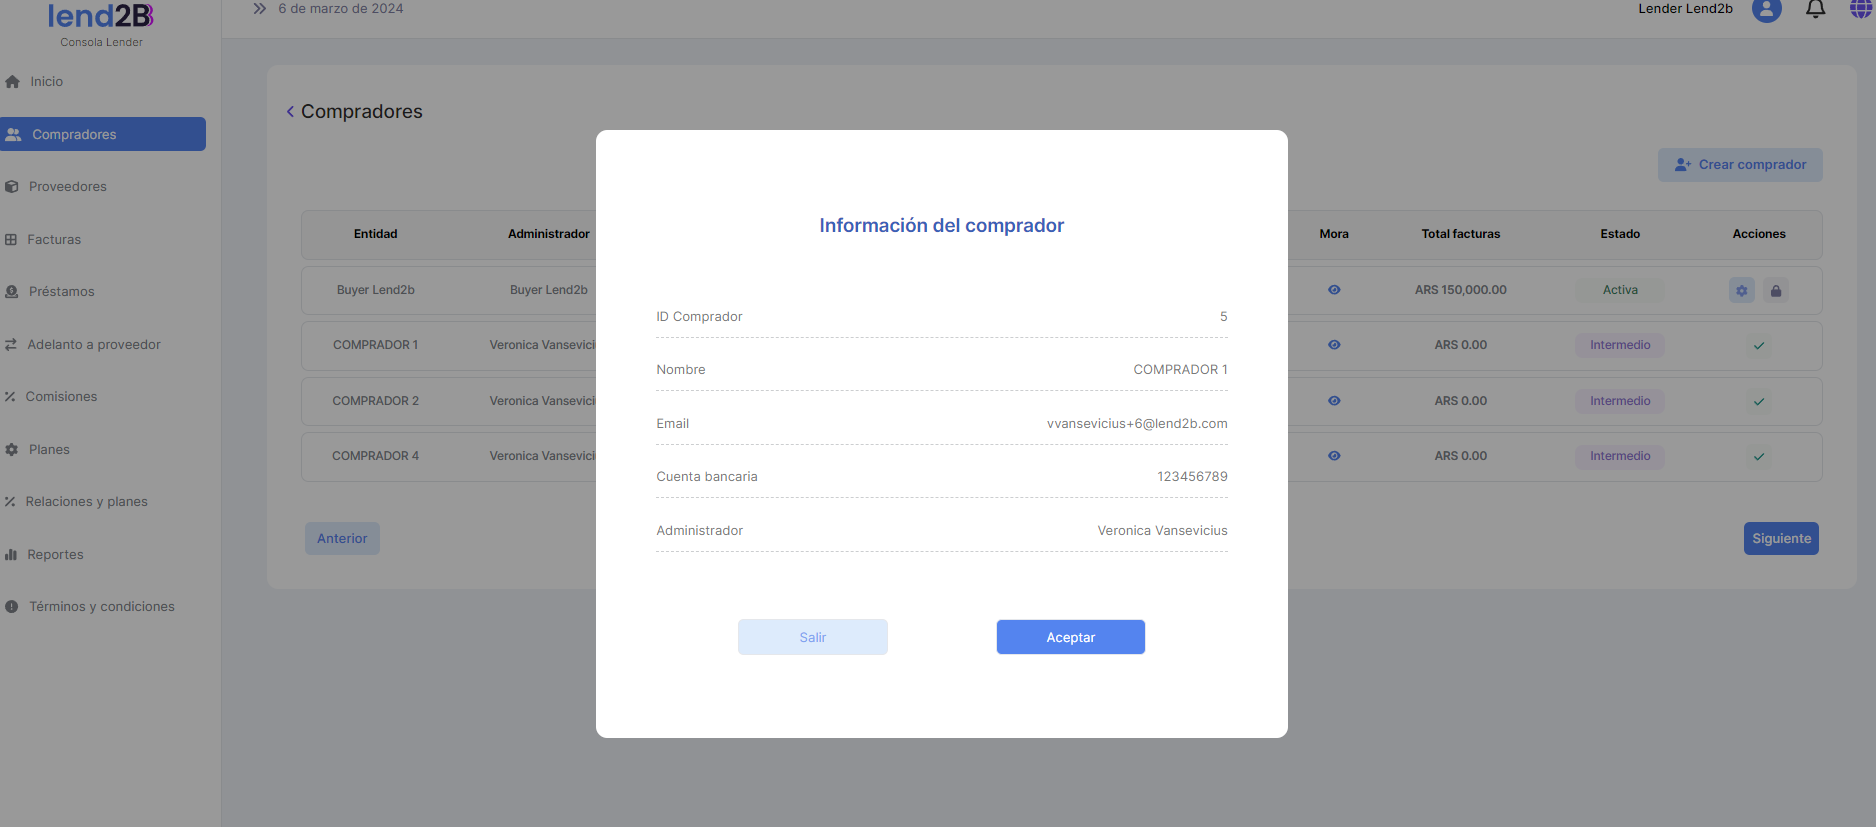Click lock icon for Buyer Lend2b row

tap(1776, 291)
